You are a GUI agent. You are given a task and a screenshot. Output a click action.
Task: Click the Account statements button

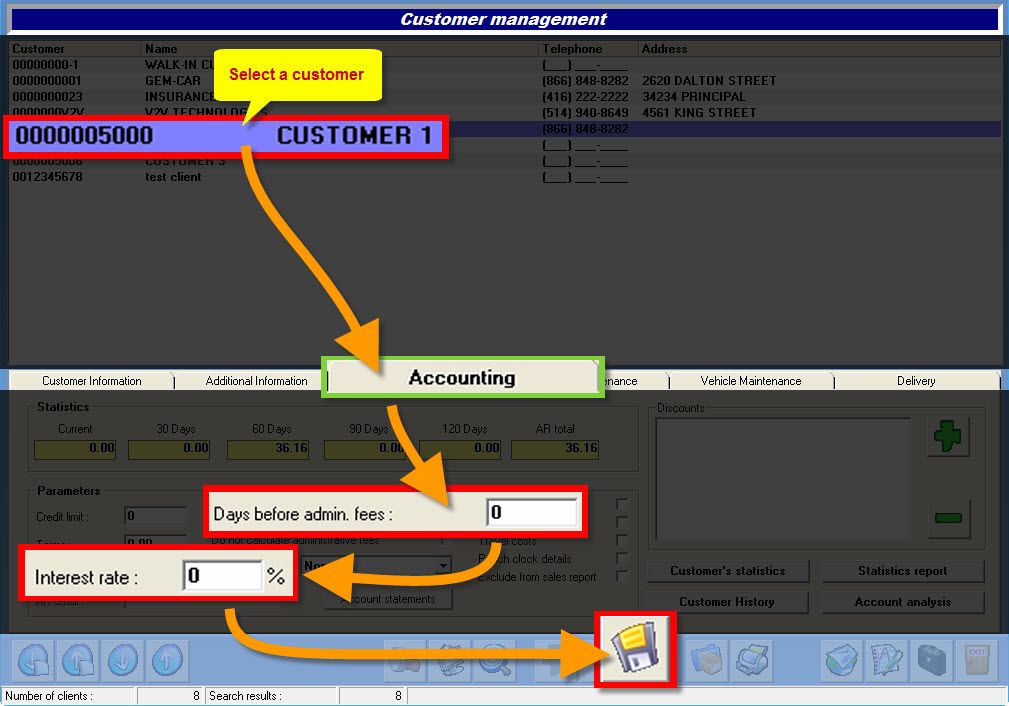[388, 599]
